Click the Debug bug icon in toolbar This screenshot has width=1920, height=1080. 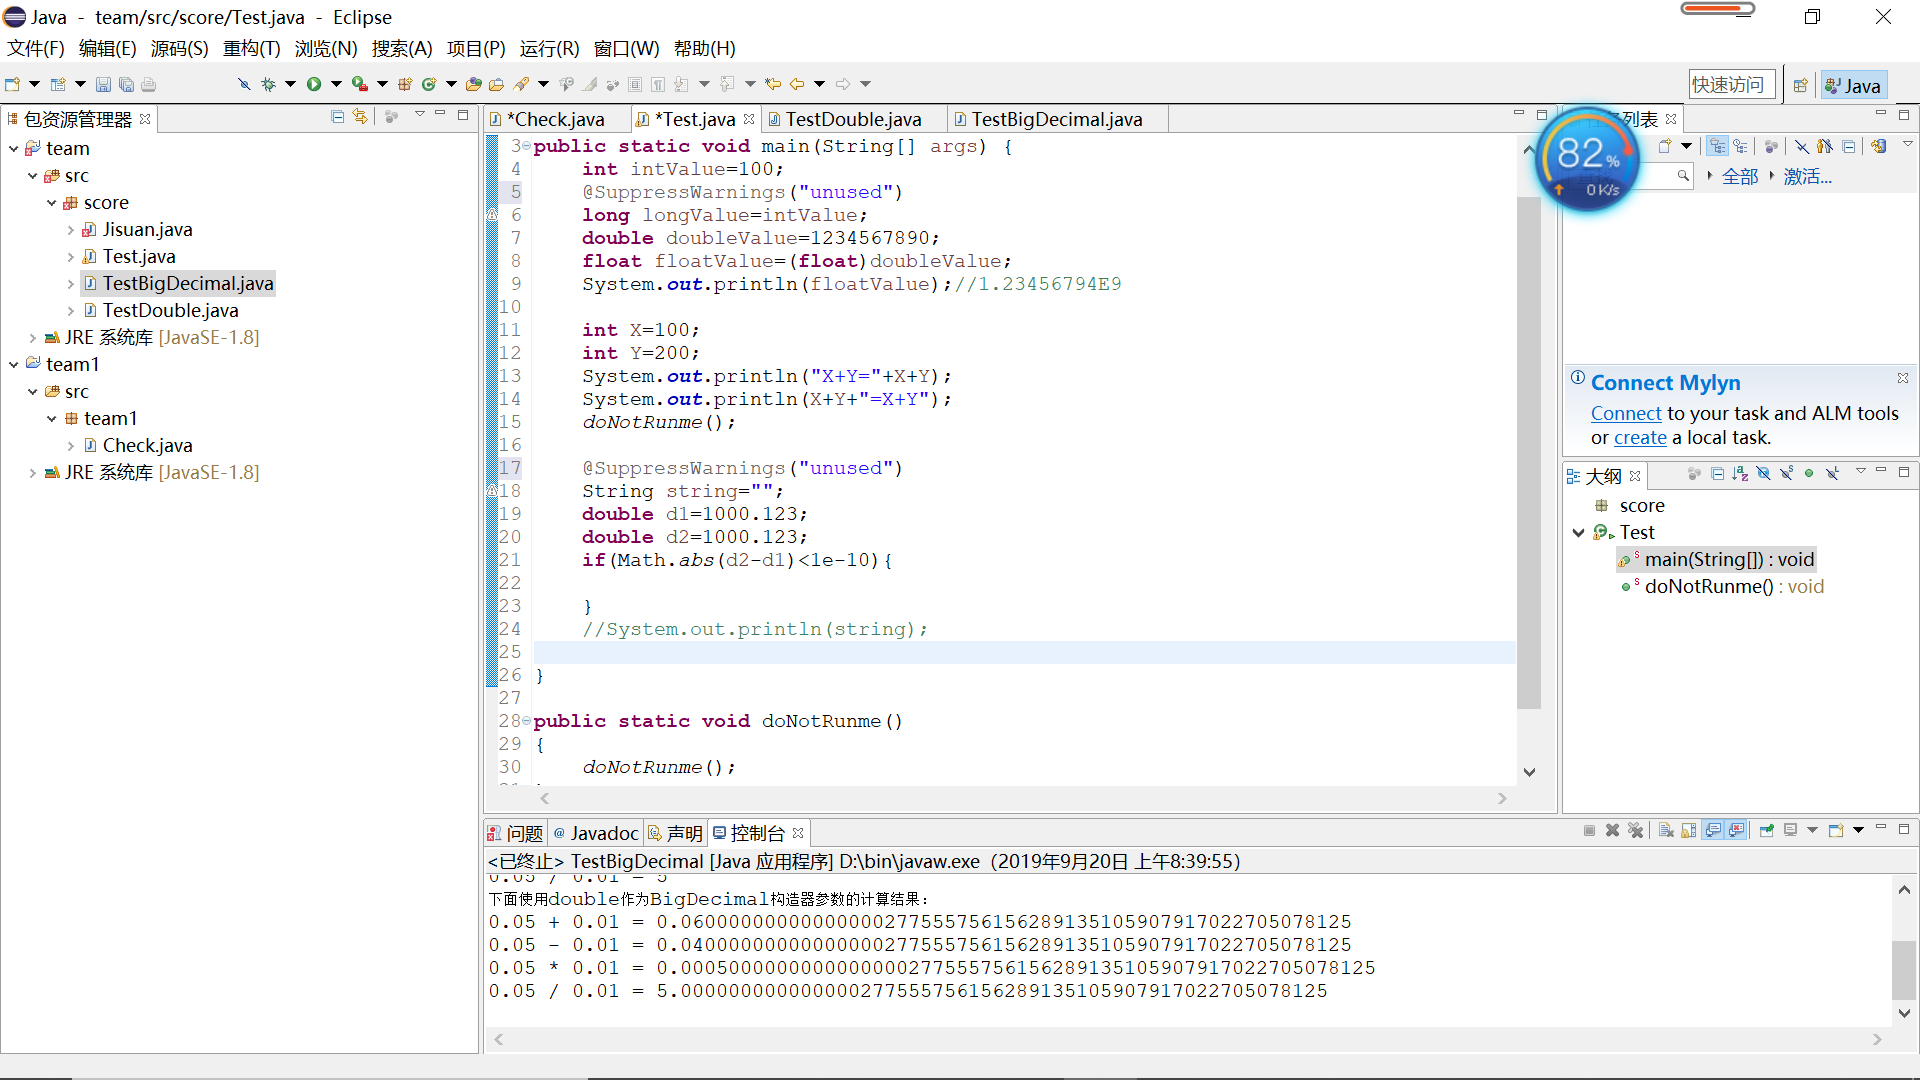268,84
